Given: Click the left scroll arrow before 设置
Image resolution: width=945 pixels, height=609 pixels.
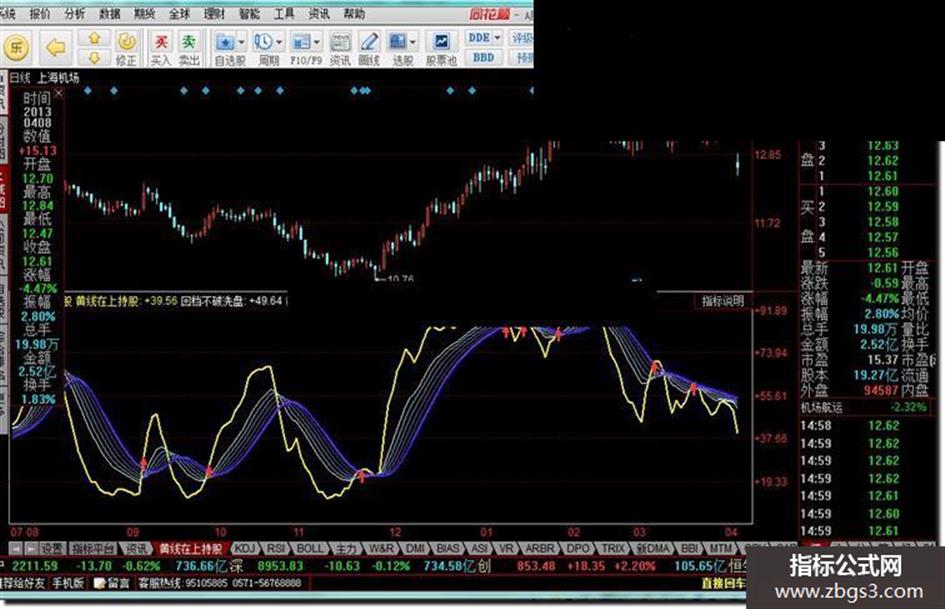Looking at the screenshot, I should pos(17,548).
